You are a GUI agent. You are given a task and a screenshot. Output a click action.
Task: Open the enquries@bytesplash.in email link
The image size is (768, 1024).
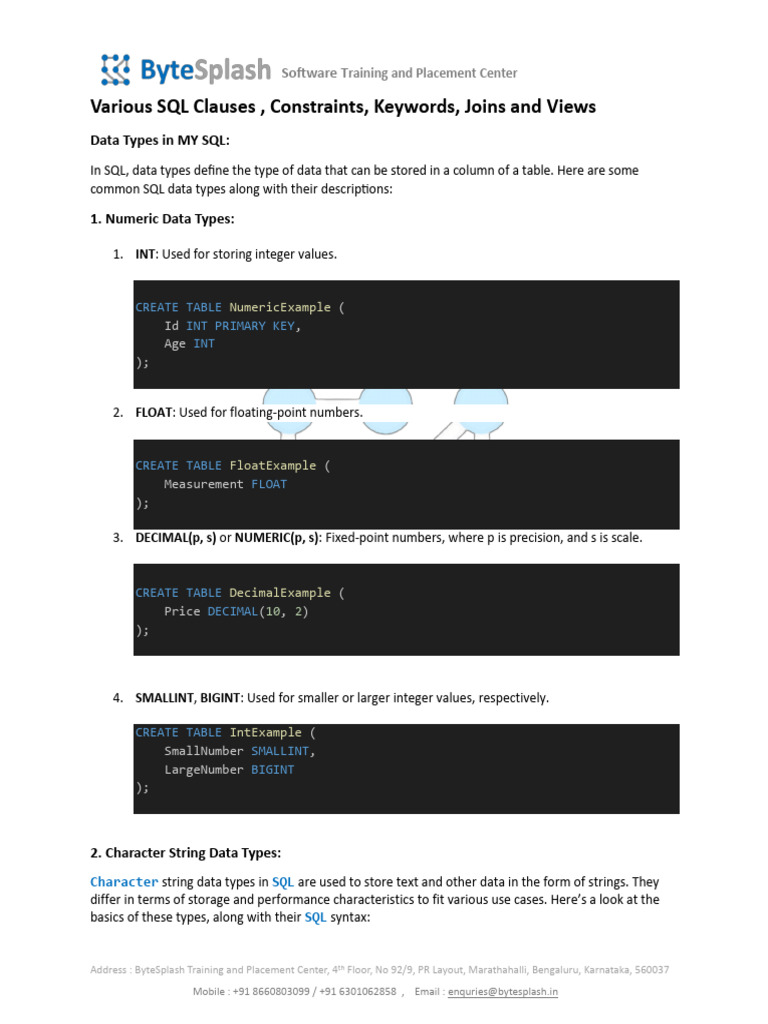502,991
